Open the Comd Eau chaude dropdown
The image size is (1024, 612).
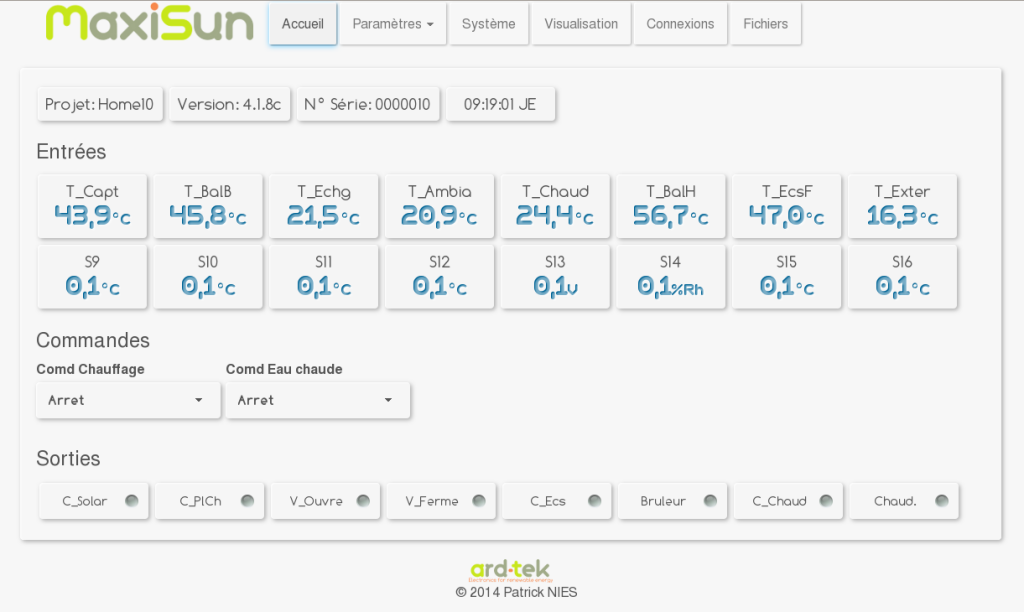click(317, 400)
